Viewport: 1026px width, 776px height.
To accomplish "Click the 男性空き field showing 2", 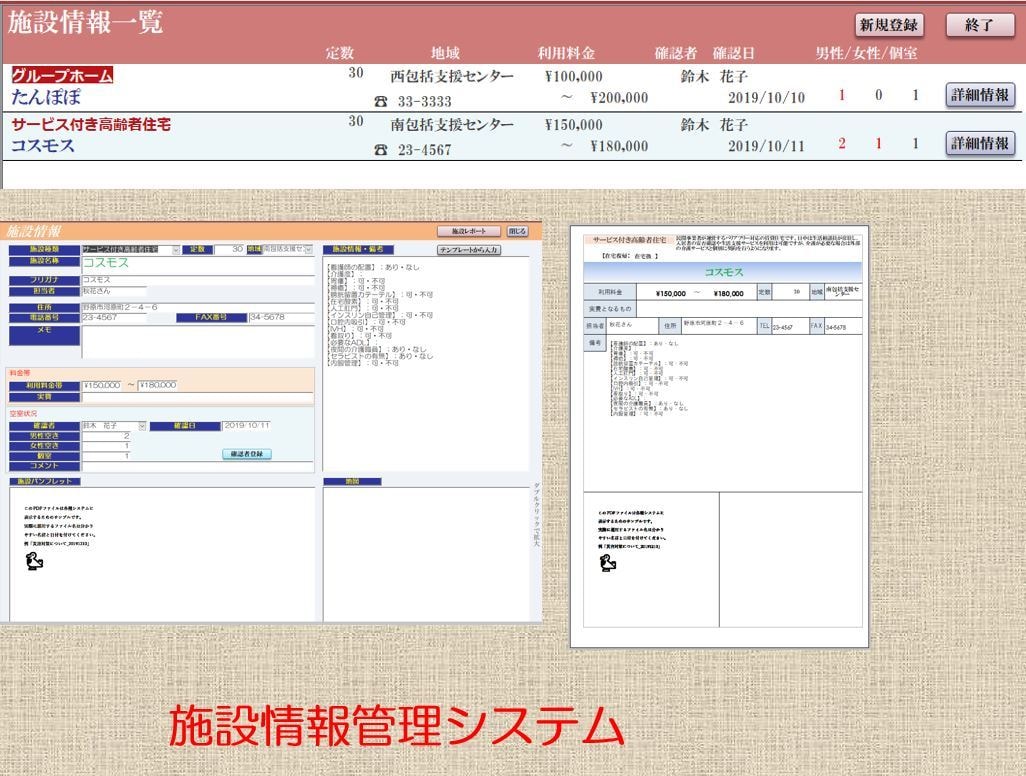I will pos(106,436).
